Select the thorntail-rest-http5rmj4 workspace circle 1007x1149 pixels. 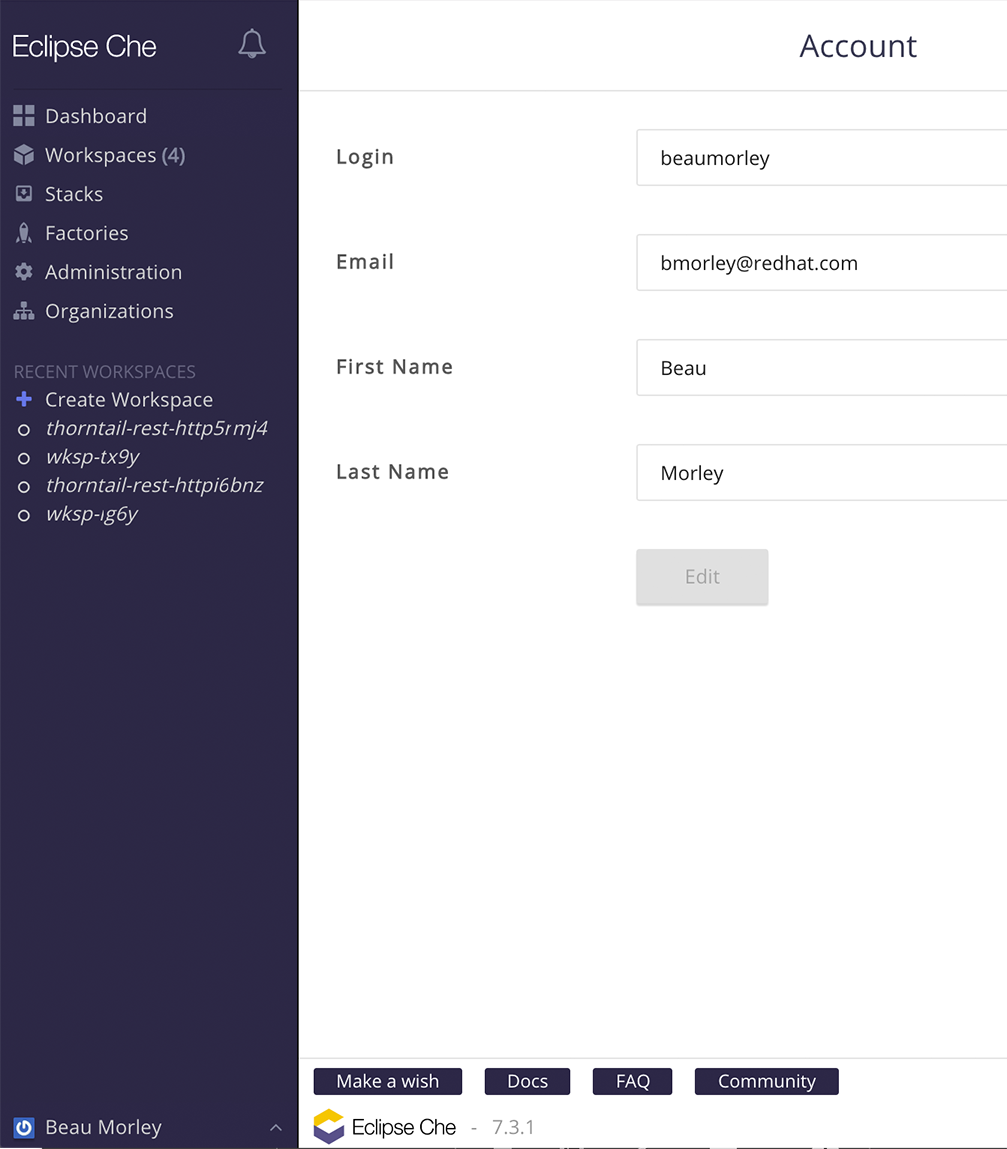tap(23, 428)
